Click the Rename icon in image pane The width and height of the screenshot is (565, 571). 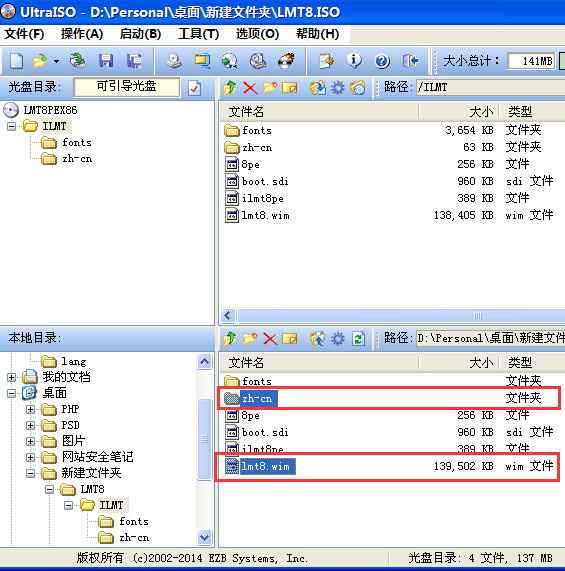pyautogui.click(x=290, y=88)
